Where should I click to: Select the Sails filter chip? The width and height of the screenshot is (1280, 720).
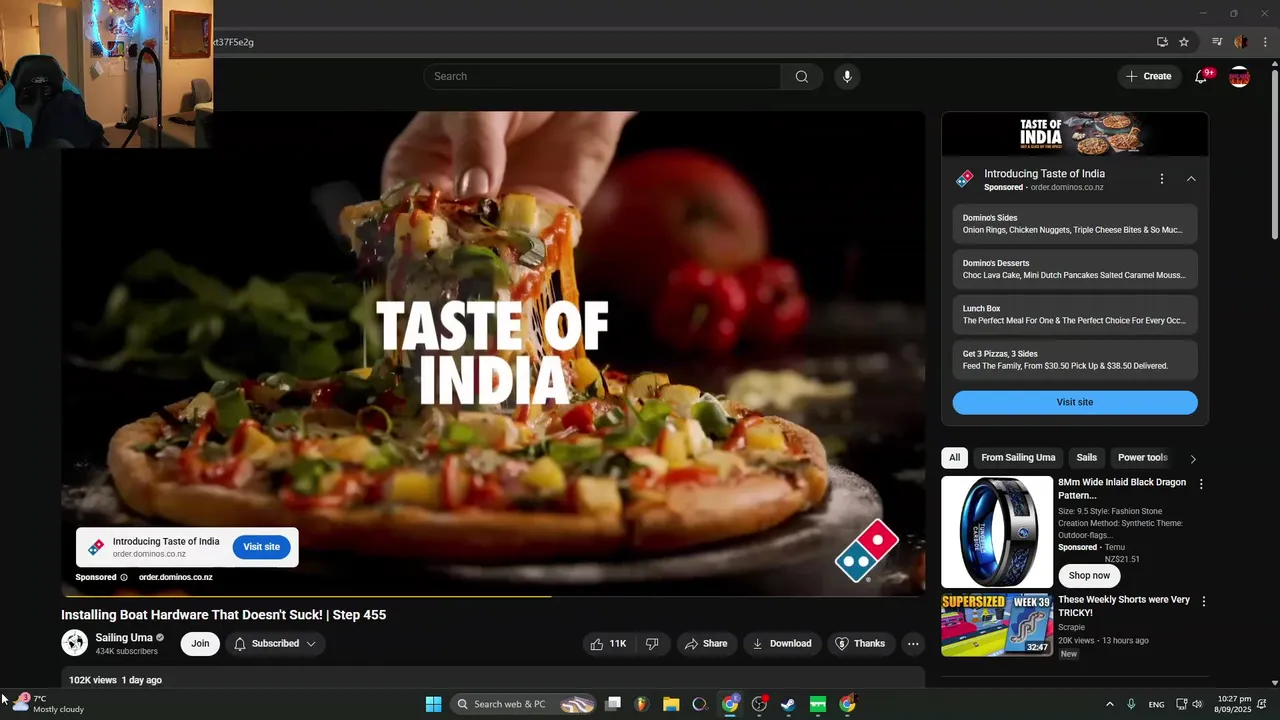(x=1087, y=458)
